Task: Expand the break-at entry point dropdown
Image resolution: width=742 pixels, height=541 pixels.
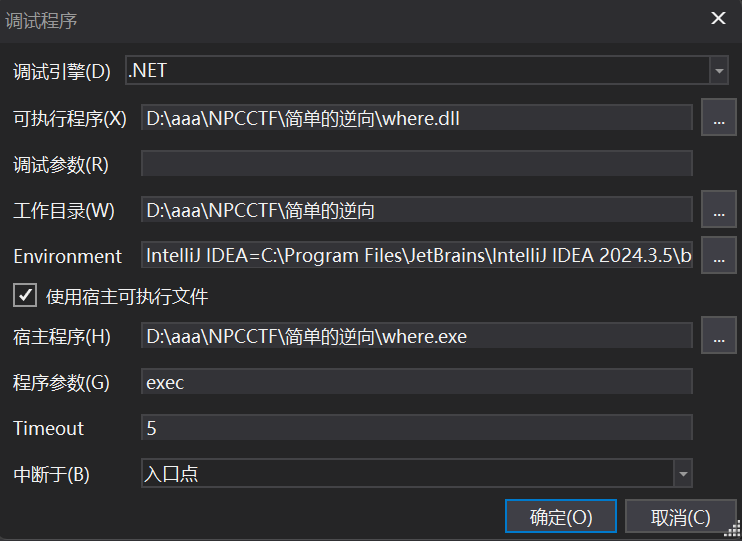Action: pos(683,473)
